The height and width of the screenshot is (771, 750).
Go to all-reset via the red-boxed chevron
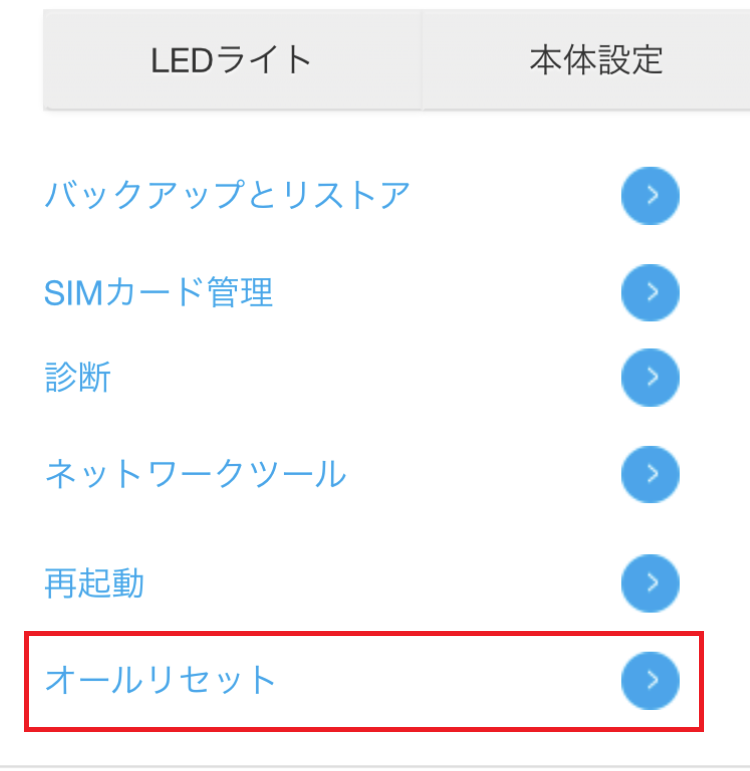click(650, 681)
